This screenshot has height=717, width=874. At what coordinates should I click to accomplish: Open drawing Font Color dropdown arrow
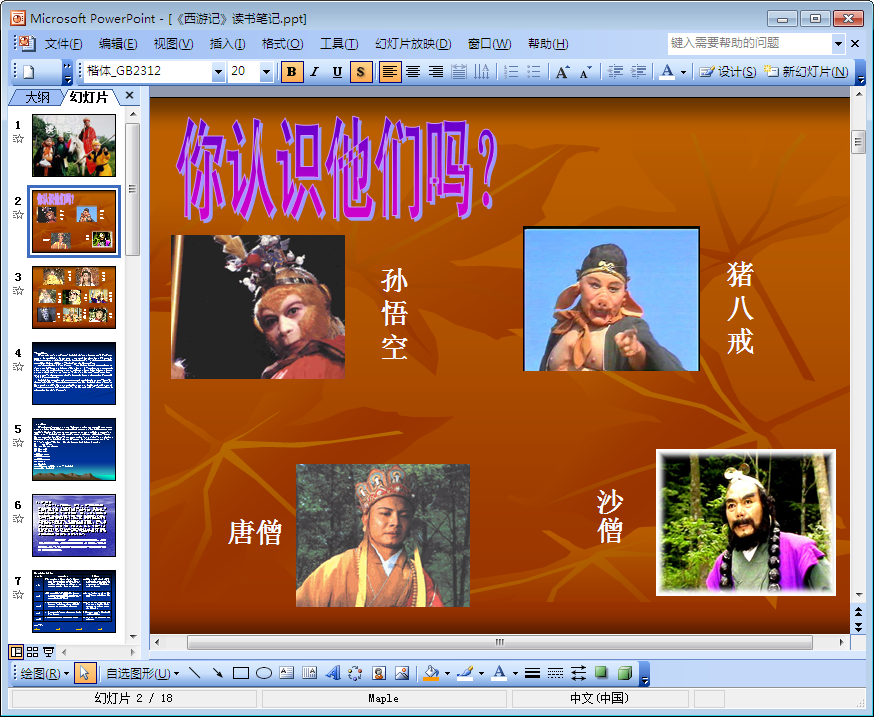coord(515,674)
